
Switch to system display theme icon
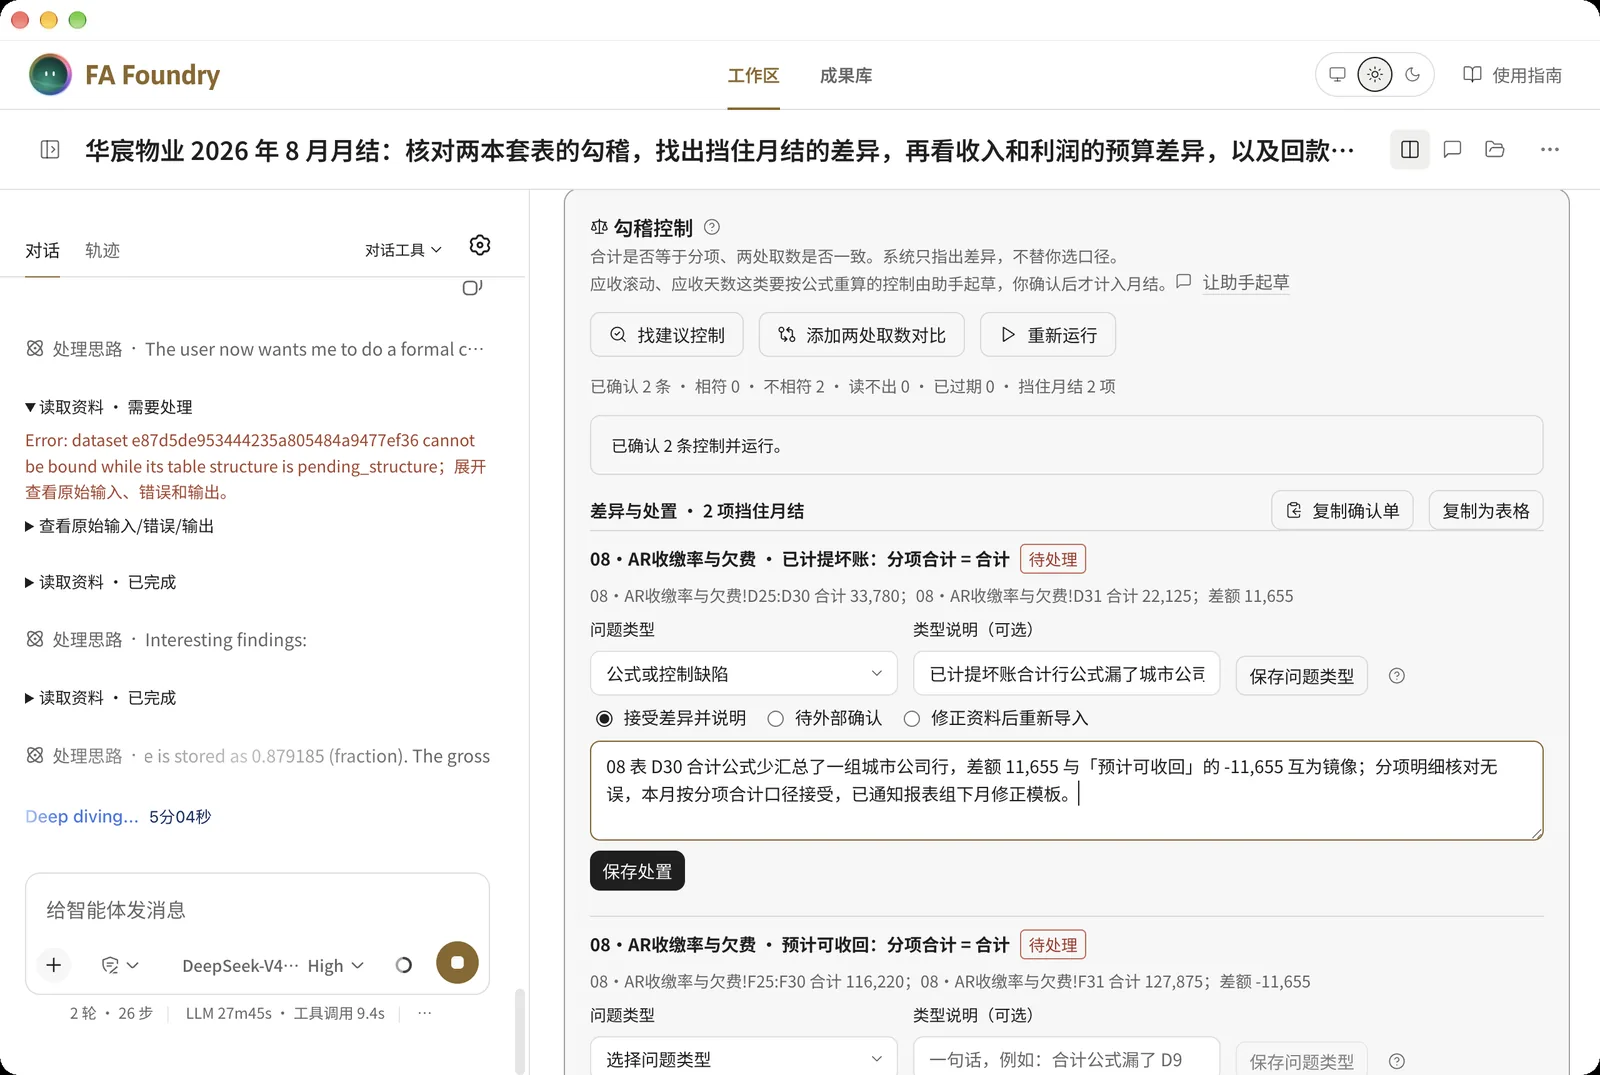click(x=1337, y=75)
